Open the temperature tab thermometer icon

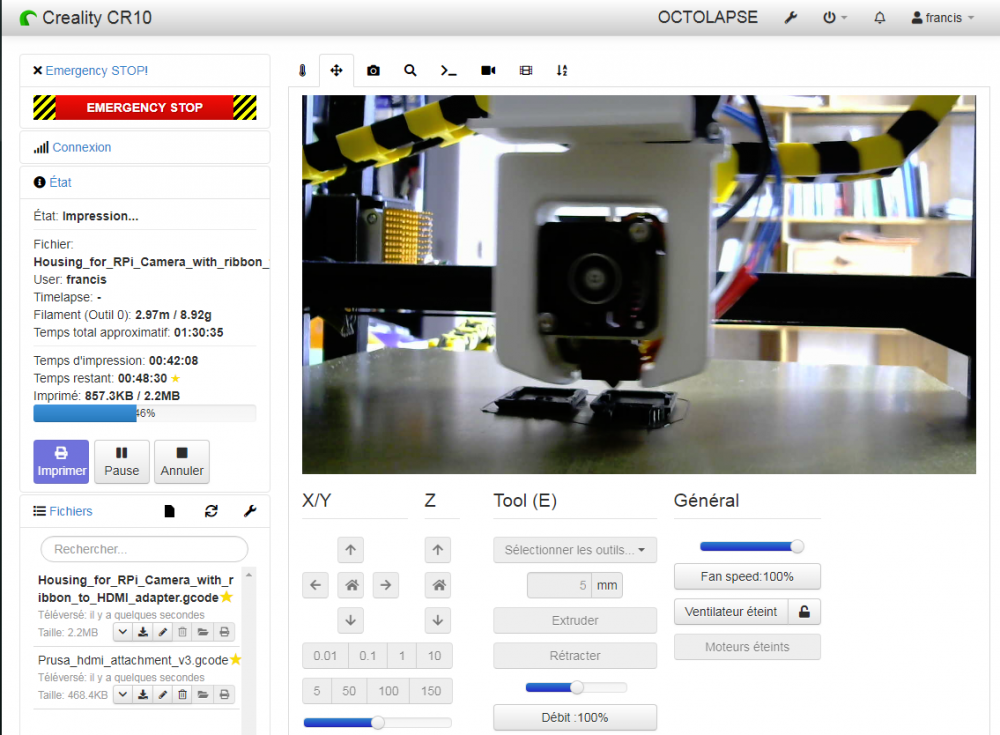click(x=302, y=70)
